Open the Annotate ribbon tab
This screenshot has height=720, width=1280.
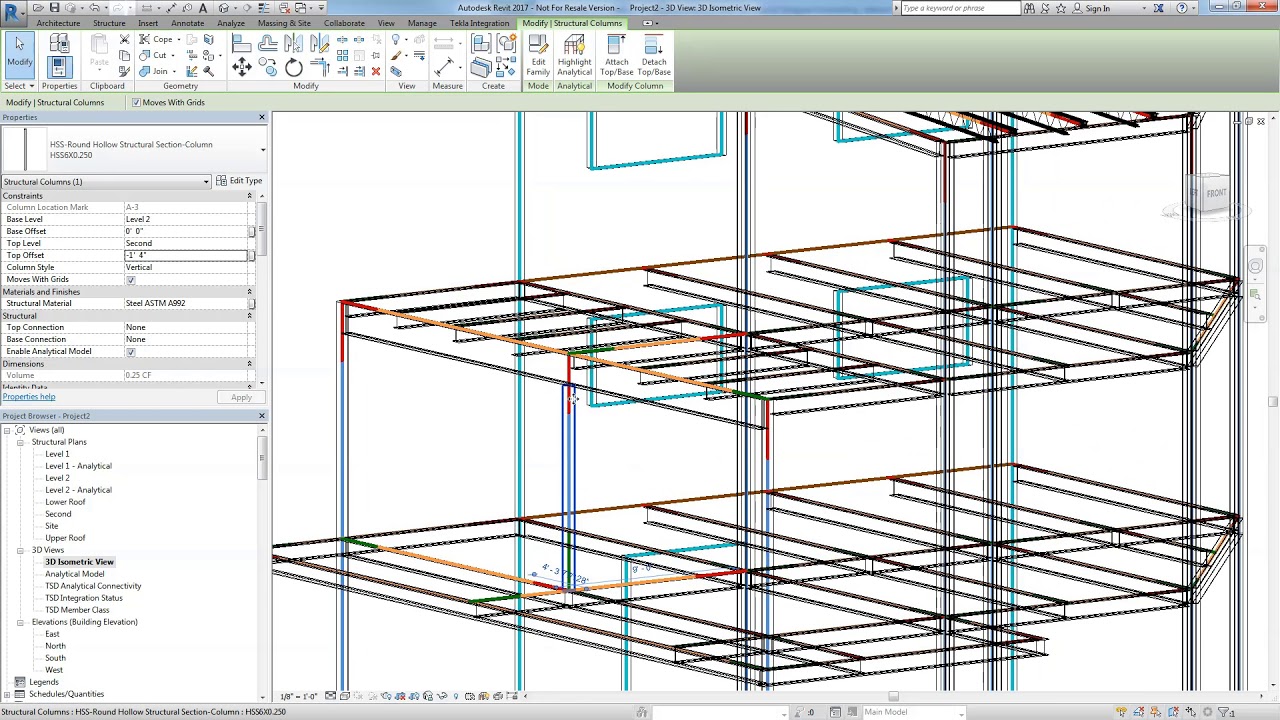coord(187,23)
